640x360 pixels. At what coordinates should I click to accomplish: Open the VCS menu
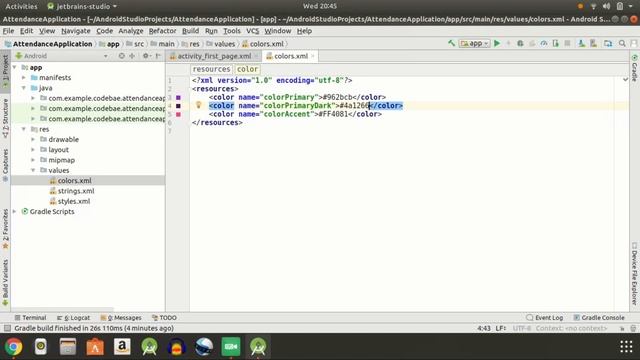point(252,31)
